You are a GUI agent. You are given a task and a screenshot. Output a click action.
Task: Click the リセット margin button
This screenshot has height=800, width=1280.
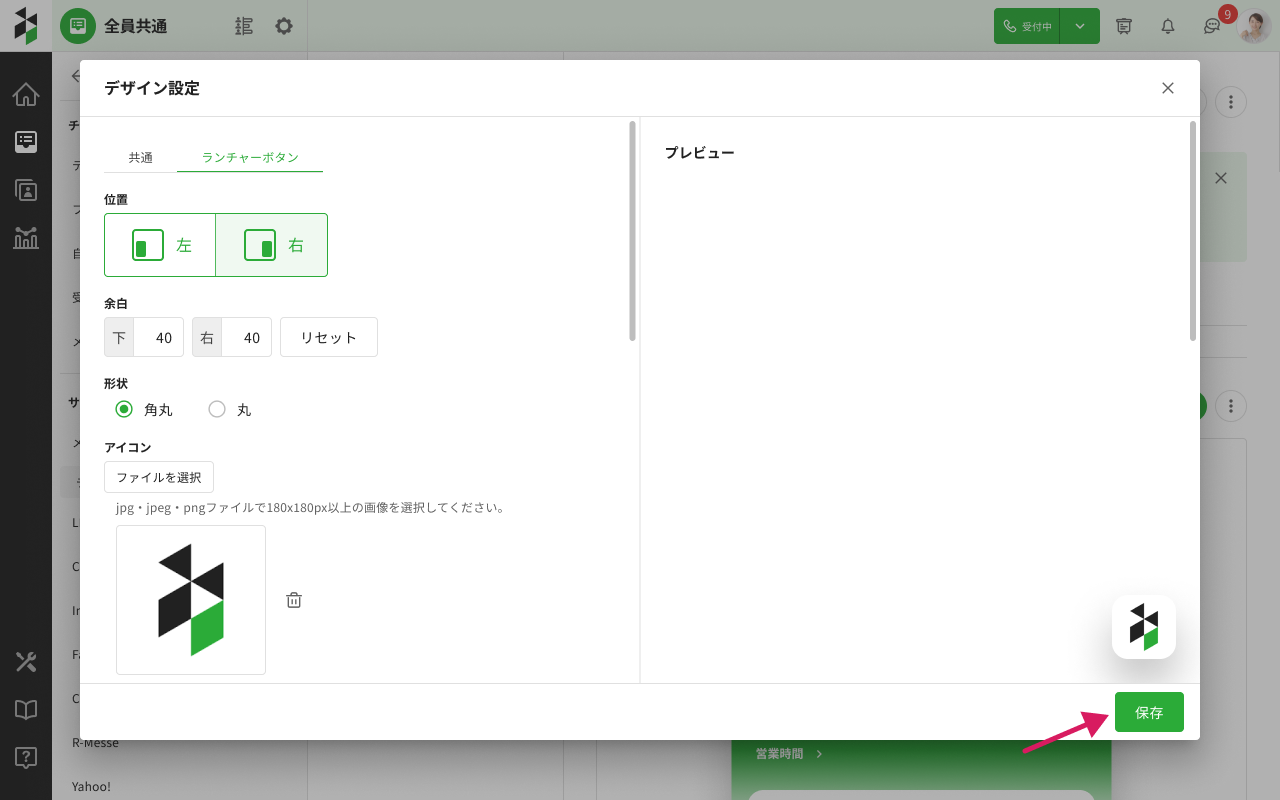329,337
